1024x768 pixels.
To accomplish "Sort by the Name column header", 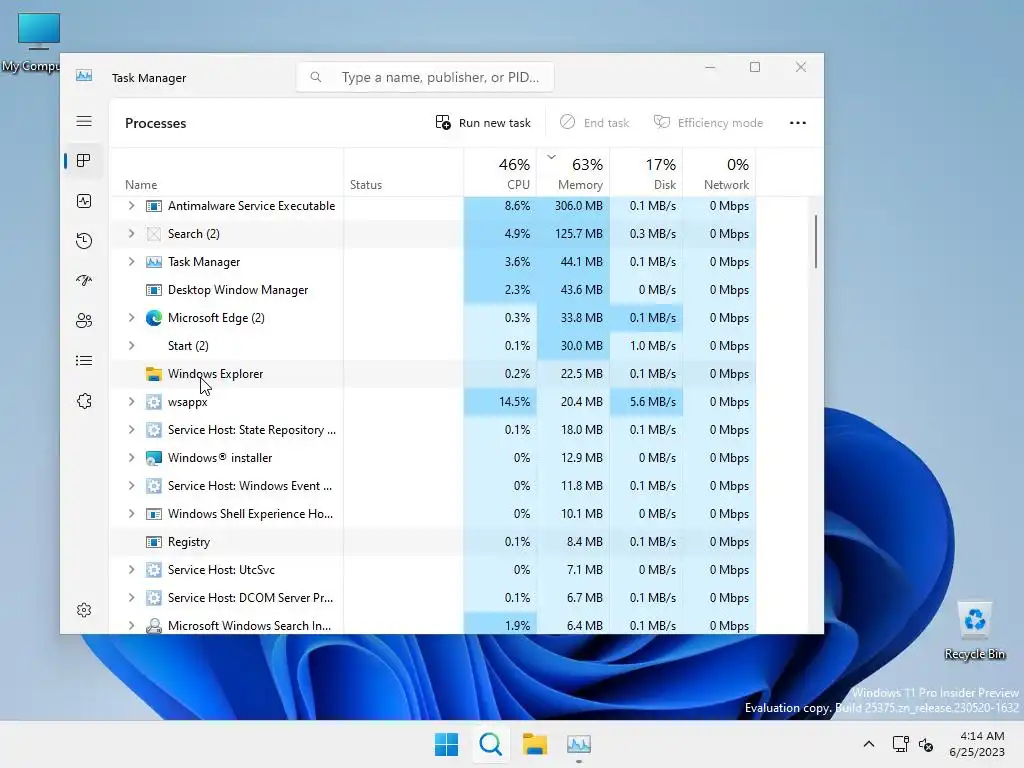I will click(226, 172).
